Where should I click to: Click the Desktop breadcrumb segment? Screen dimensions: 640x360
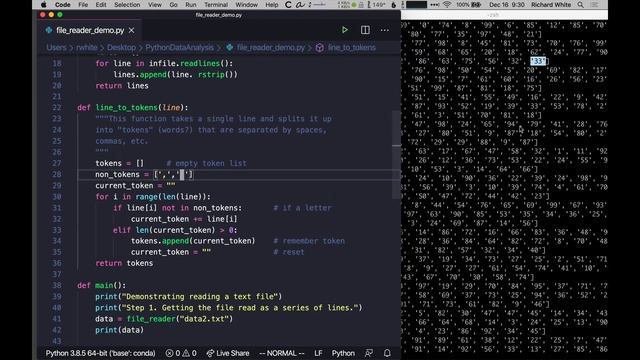coord(121,47)
